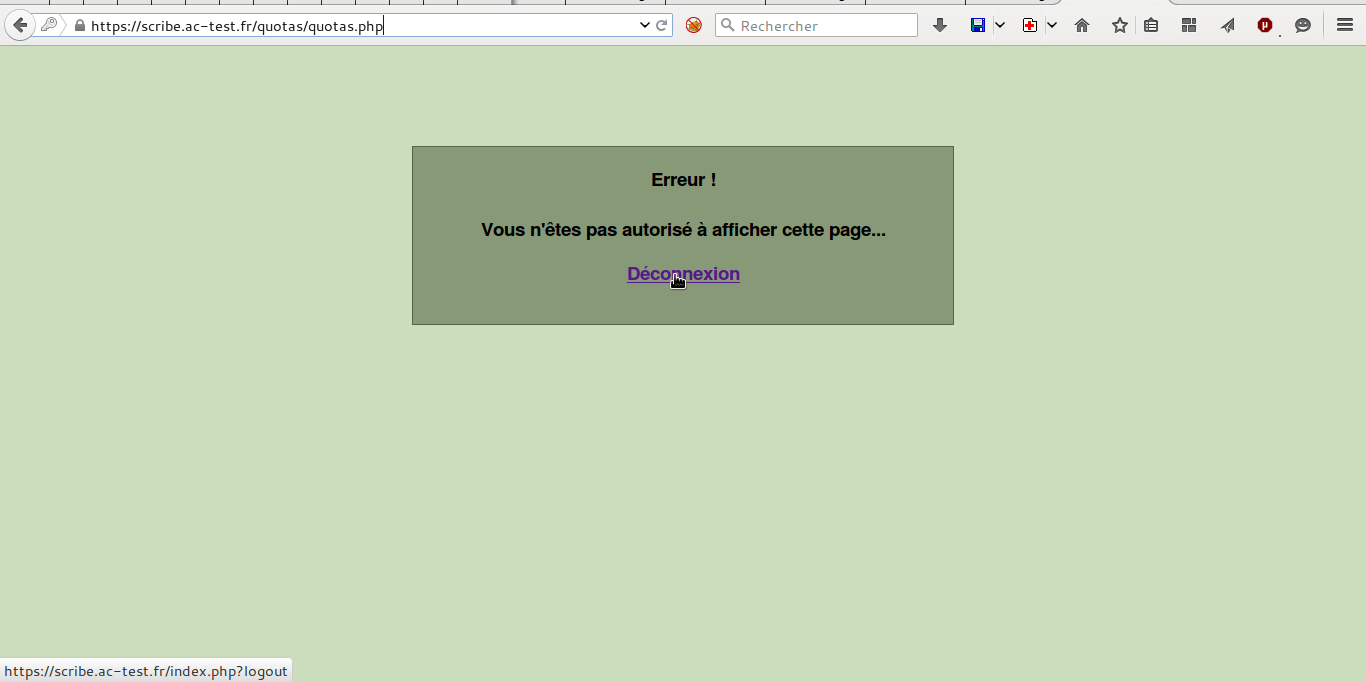Expand dropdown next to red cross icon
Image resolution: width=1366 pixels, height=682 pixels.
1052,25
